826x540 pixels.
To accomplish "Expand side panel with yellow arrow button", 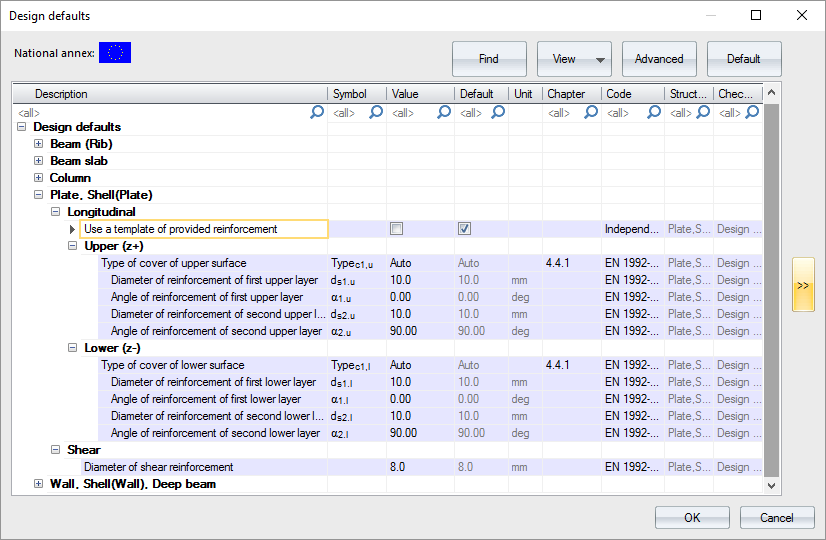I will [x=803, y=285].
